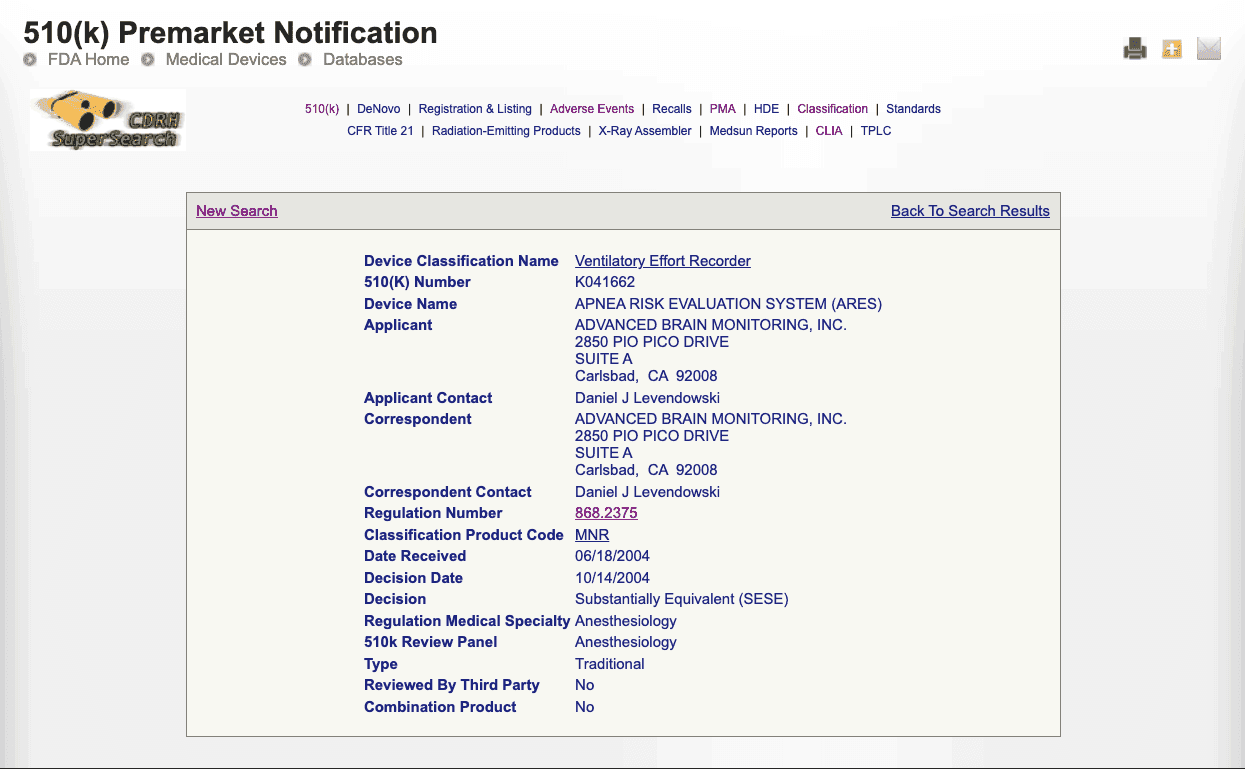Open the 510(k) database link
1245x769 pixels.
click(322, 109)
